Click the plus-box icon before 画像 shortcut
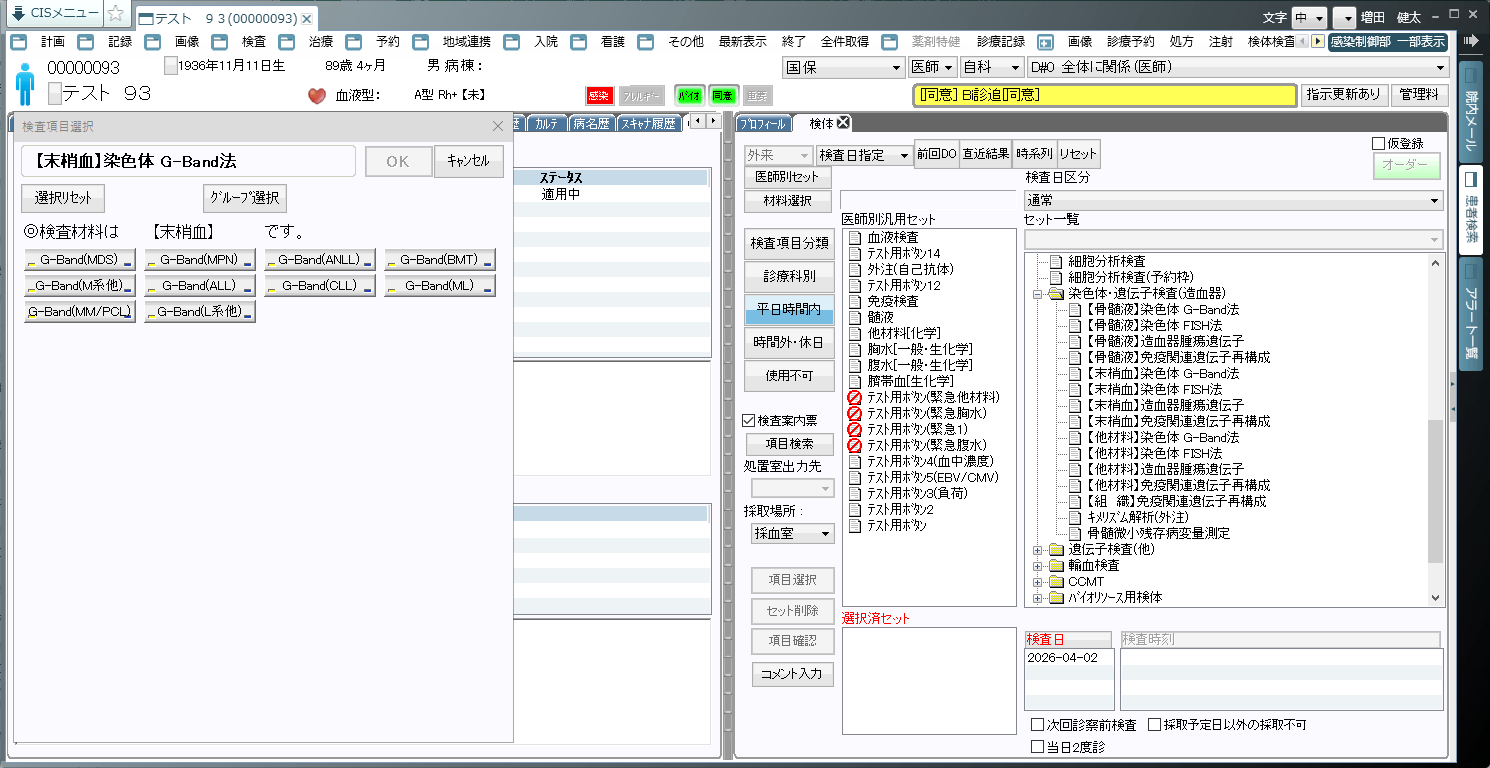The height and width of the screenshot is (768, 1490). [x=1046, y=42]
